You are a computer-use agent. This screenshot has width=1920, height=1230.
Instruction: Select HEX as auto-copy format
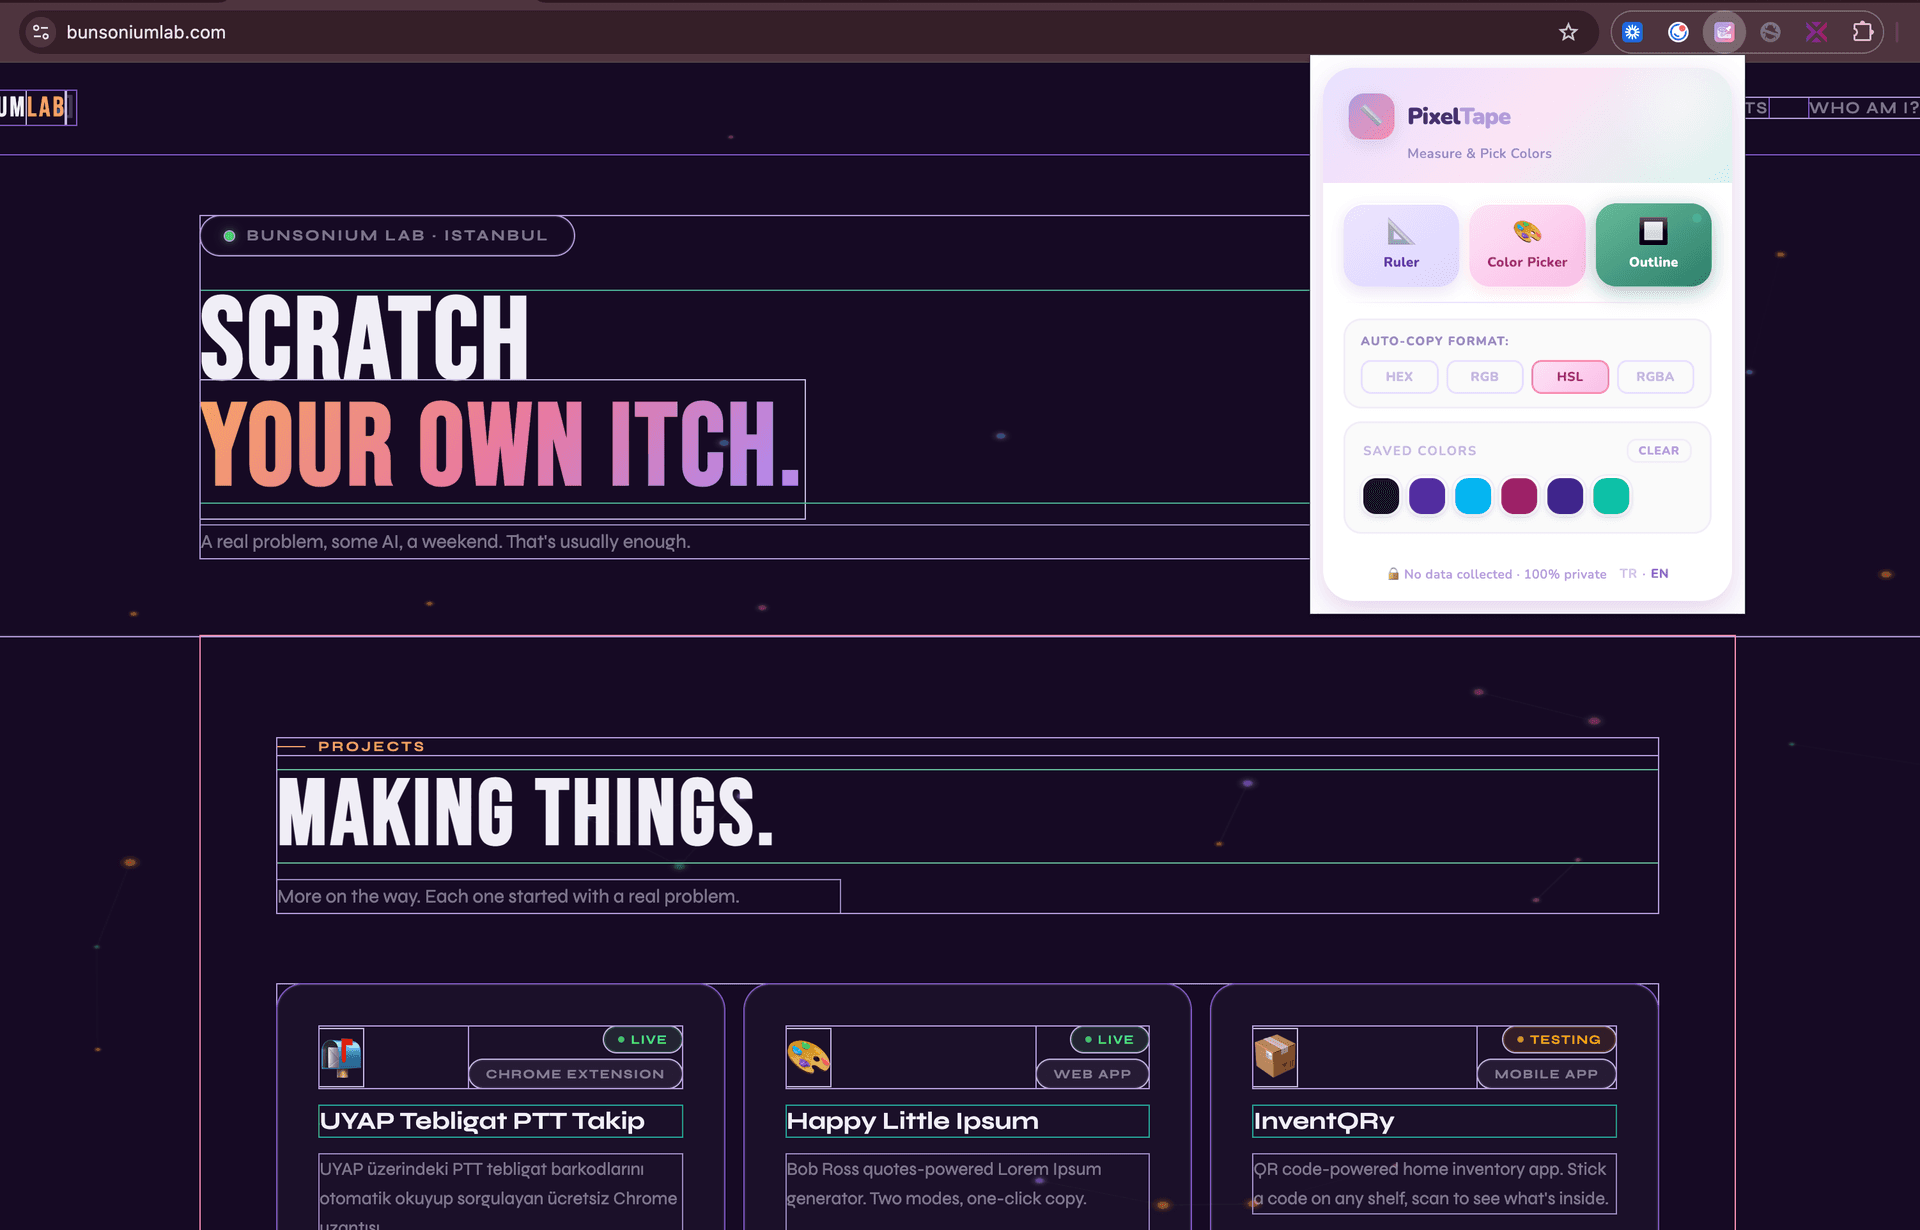(x=1399, y=377)
